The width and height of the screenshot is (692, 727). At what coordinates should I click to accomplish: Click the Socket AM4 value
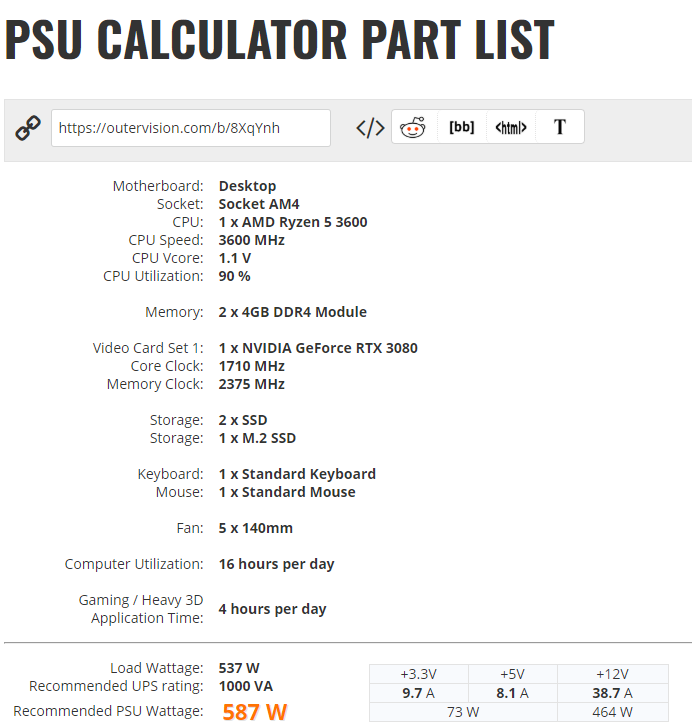coord(259,204)
